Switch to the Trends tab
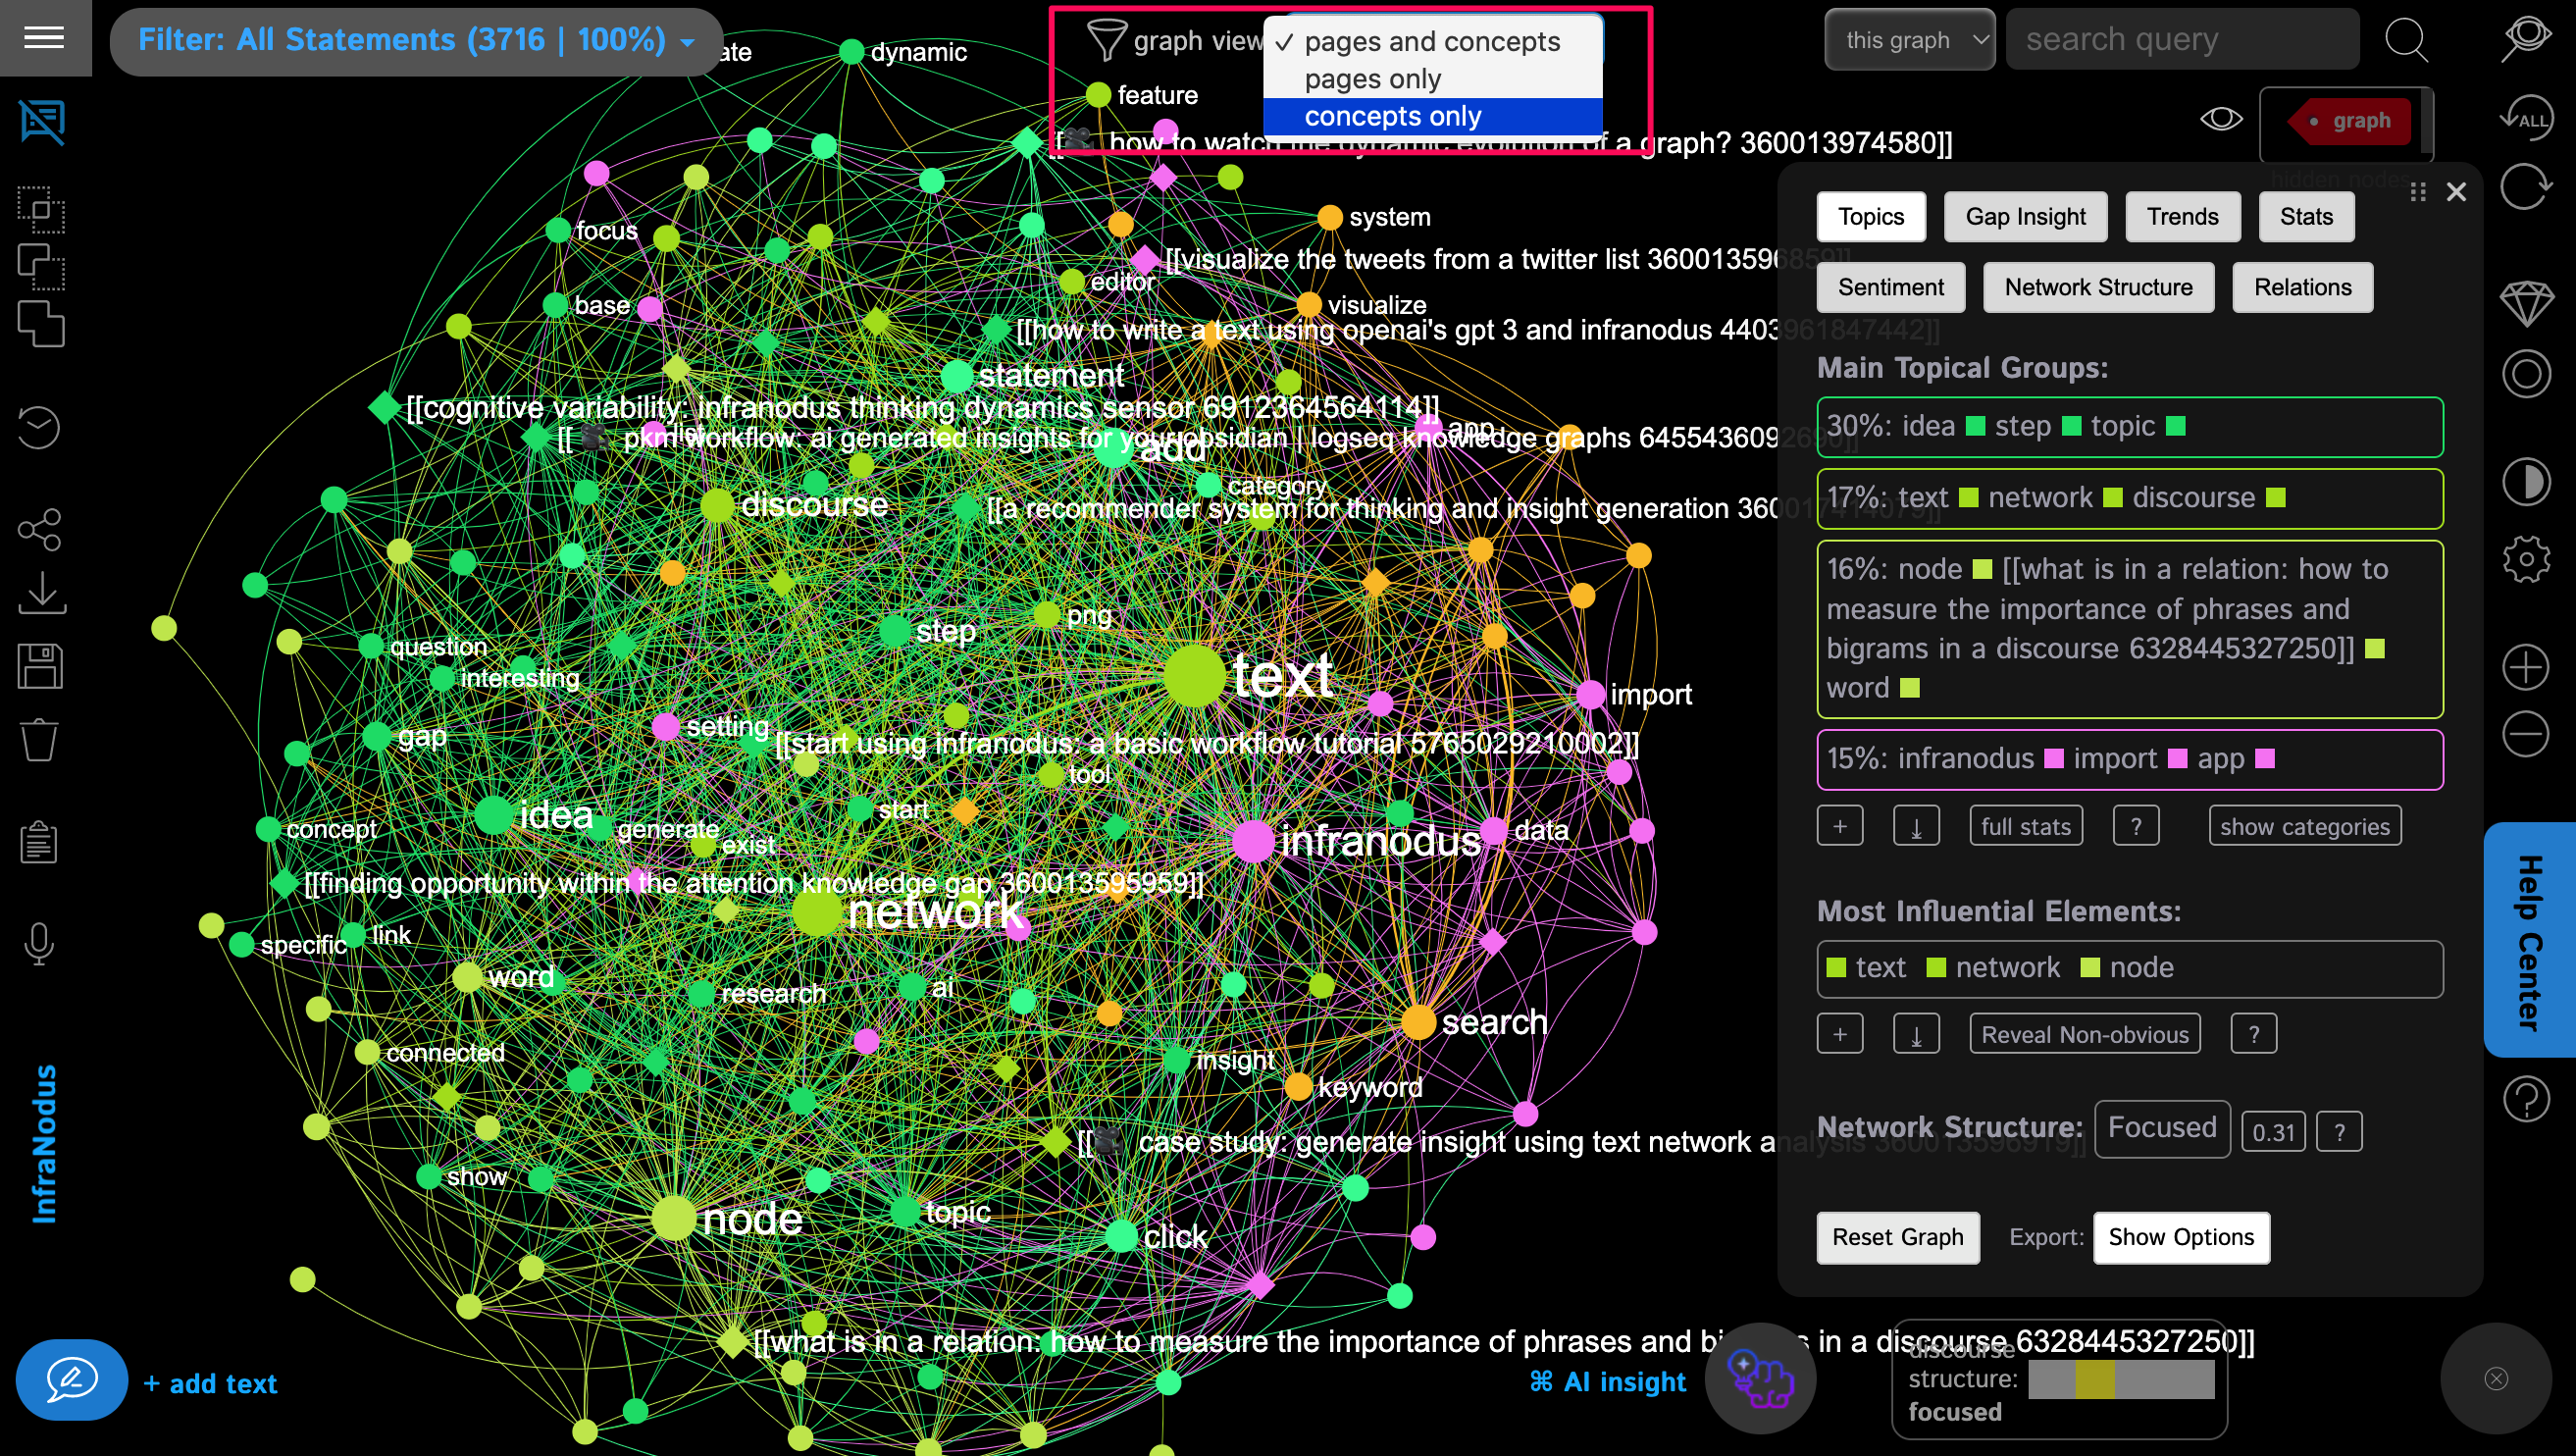Viewport: 2576px width, 1456px height. point(2182,216)
